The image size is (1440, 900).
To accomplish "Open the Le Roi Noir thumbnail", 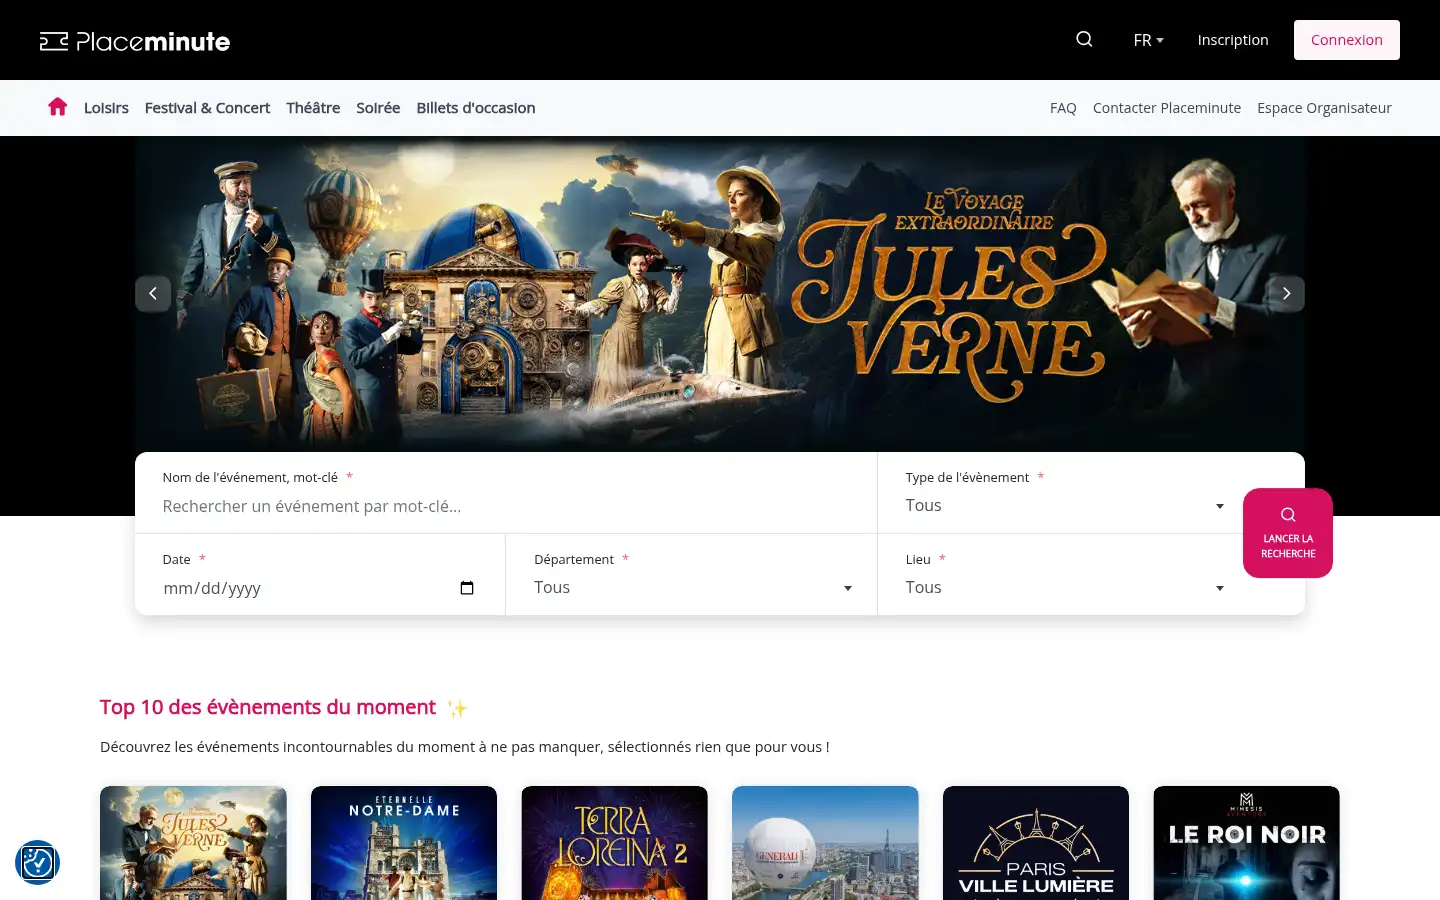I will coord(1246,843).
